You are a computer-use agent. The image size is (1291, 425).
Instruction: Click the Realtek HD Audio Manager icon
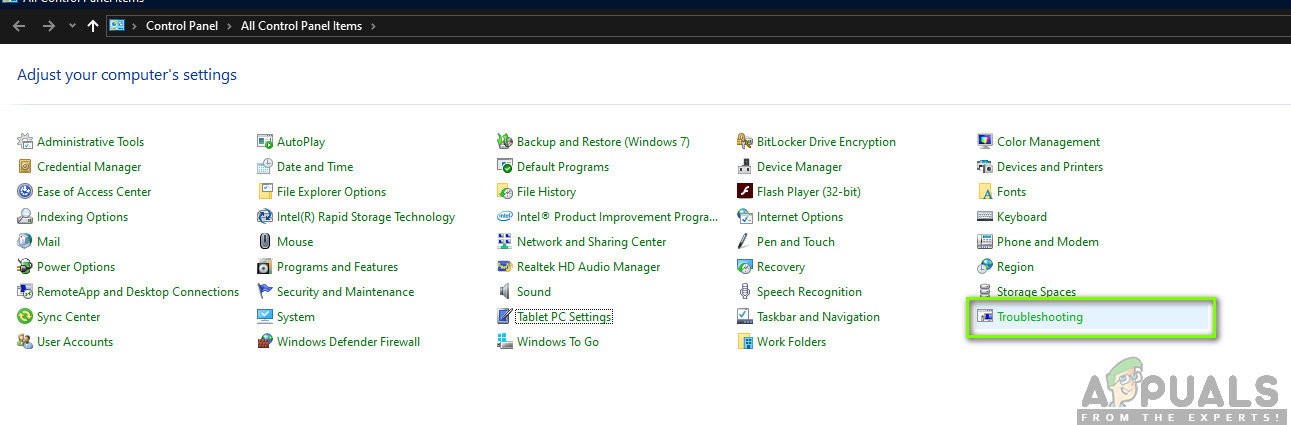505,267
